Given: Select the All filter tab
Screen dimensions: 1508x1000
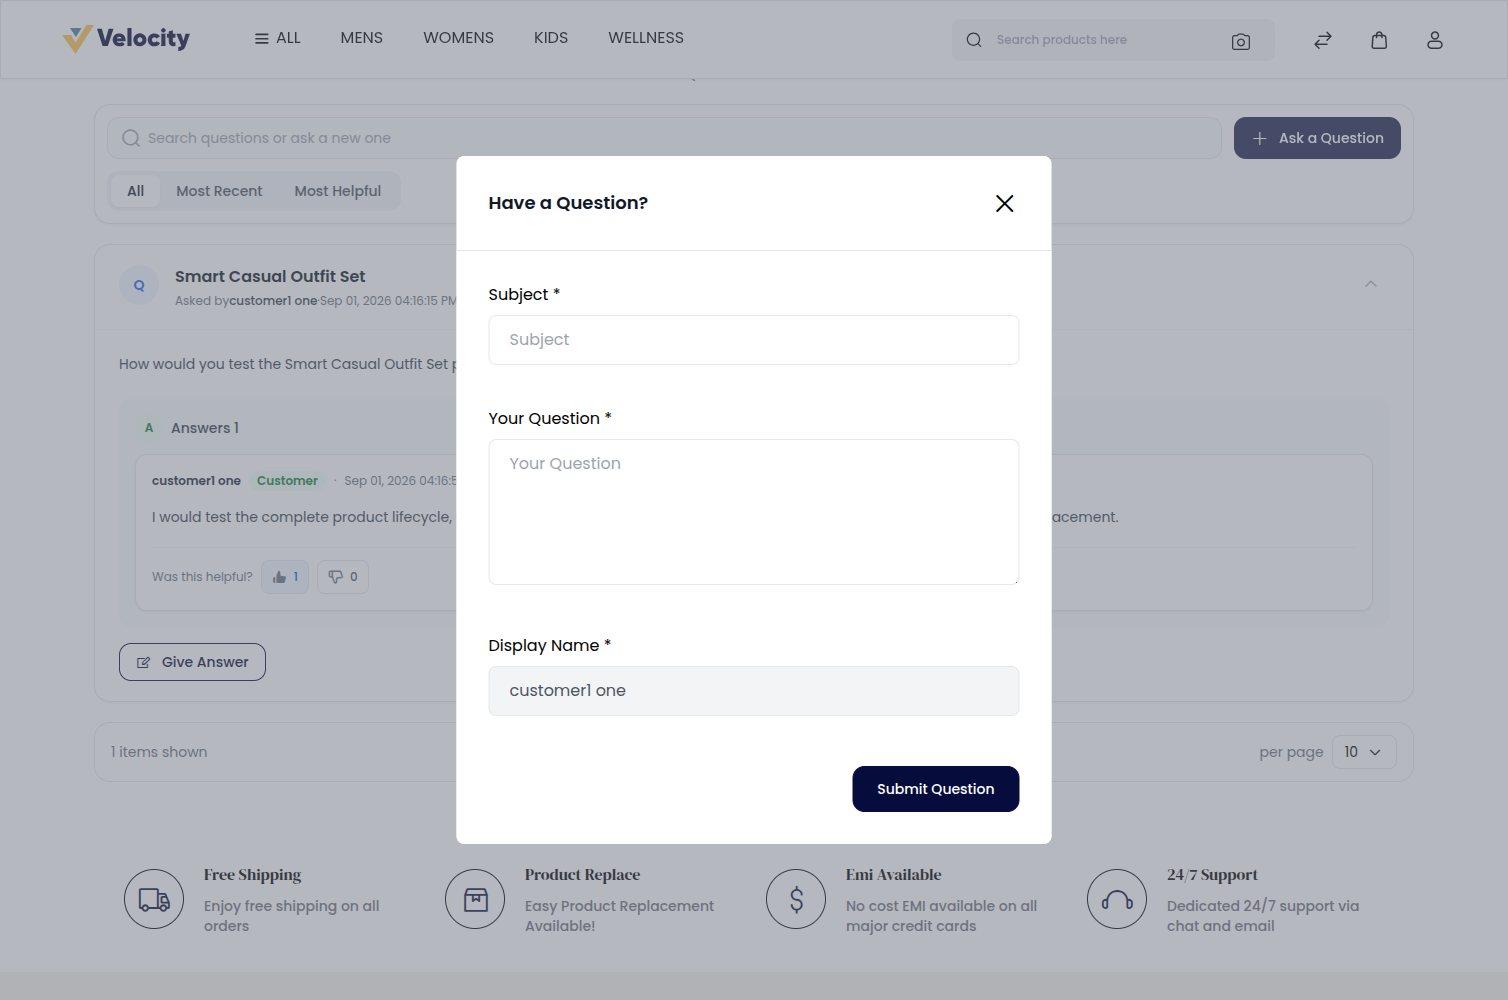Looking at the screenshot, I should (x=136, y=191).
